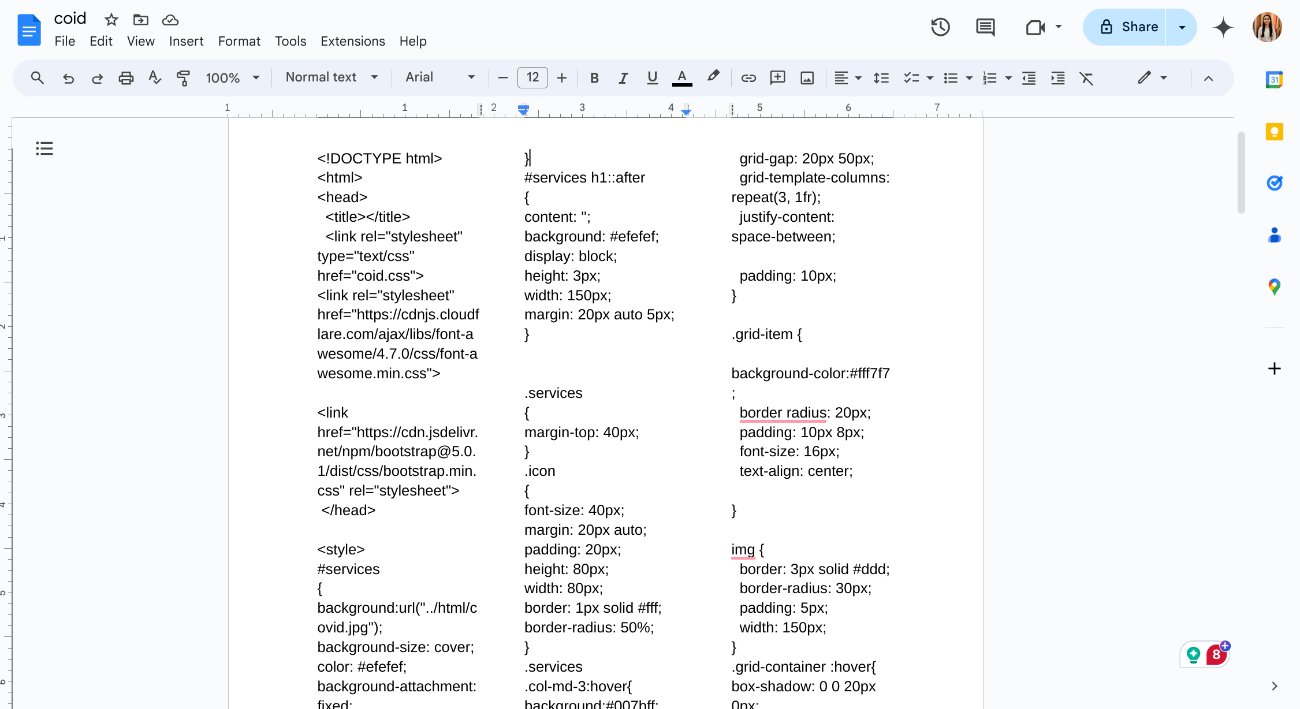Open Tasks notifications in the bottom corner

tap(1215, 653)
